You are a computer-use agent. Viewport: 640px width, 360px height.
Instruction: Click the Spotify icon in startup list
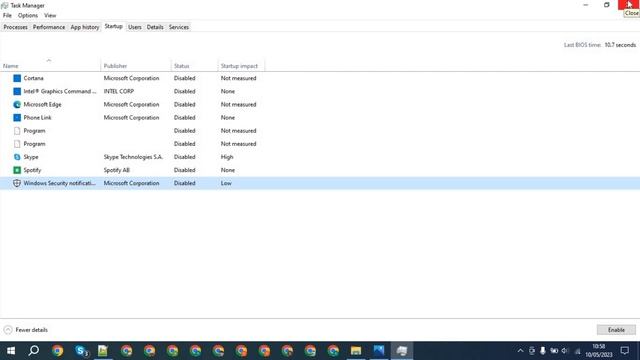point(17,170)
